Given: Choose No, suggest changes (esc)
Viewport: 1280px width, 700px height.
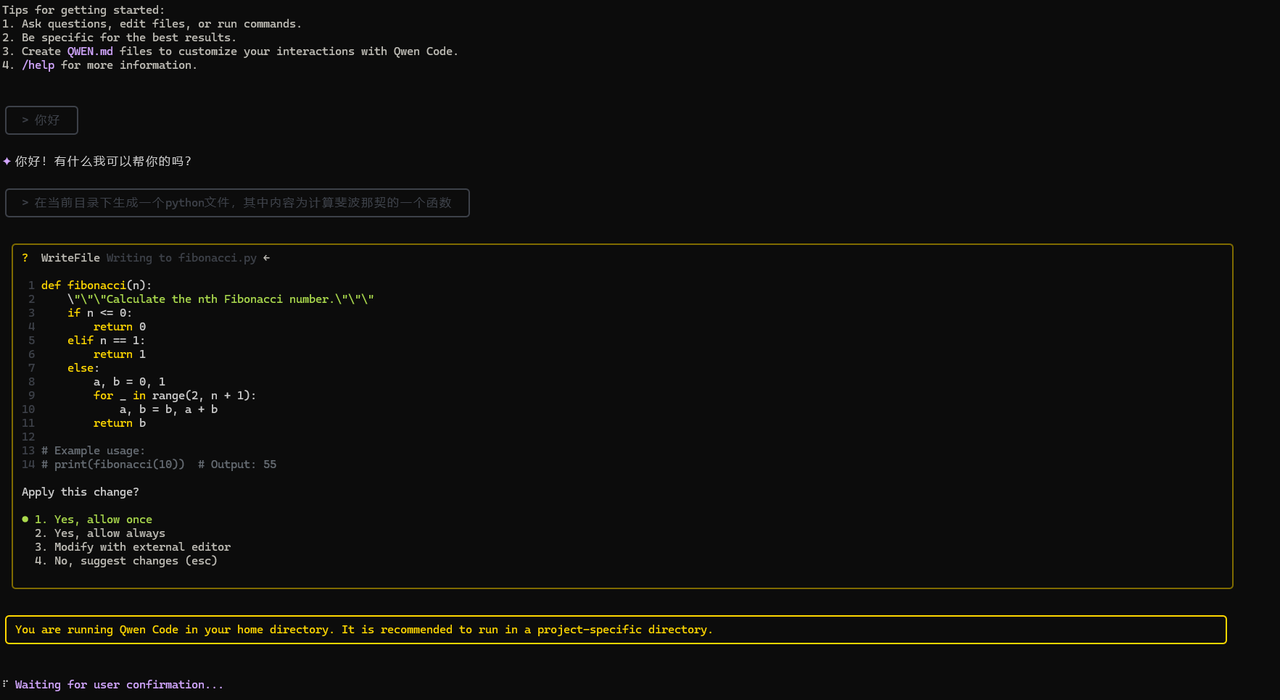Looking at the screenshot, I should coord(126,561).
